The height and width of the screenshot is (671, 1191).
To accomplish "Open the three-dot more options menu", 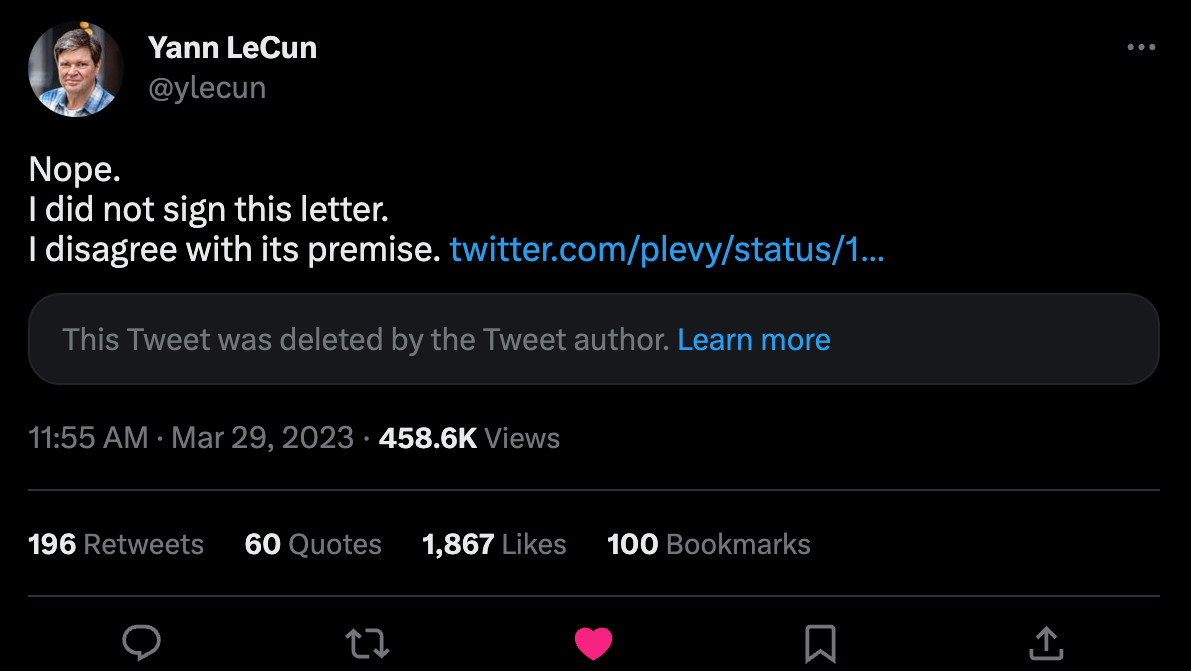I will (x=1141, y=47).
